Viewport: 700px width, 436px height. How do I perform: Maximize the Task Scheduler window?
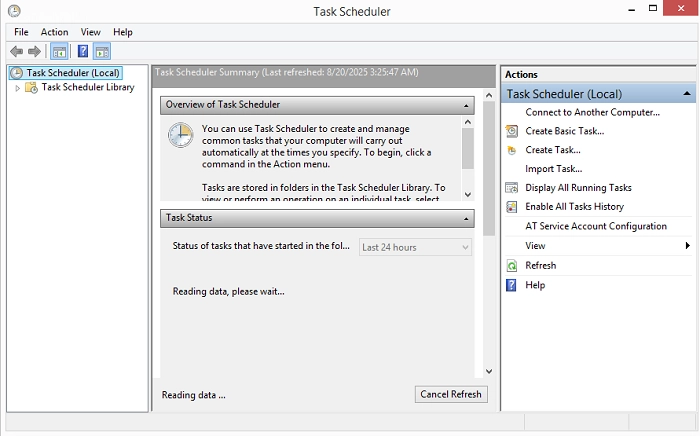click(653, 8)
